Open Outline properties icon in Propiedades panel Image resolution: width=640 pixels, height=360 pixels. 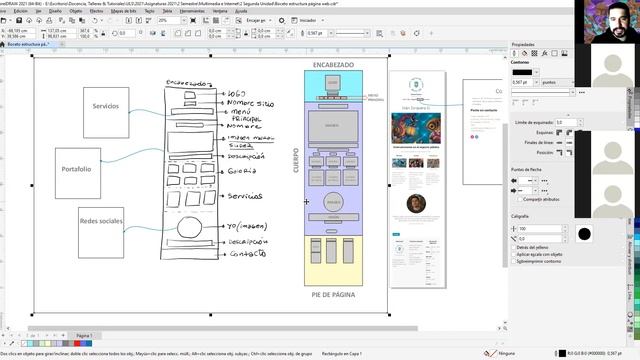tap(515, 53)
